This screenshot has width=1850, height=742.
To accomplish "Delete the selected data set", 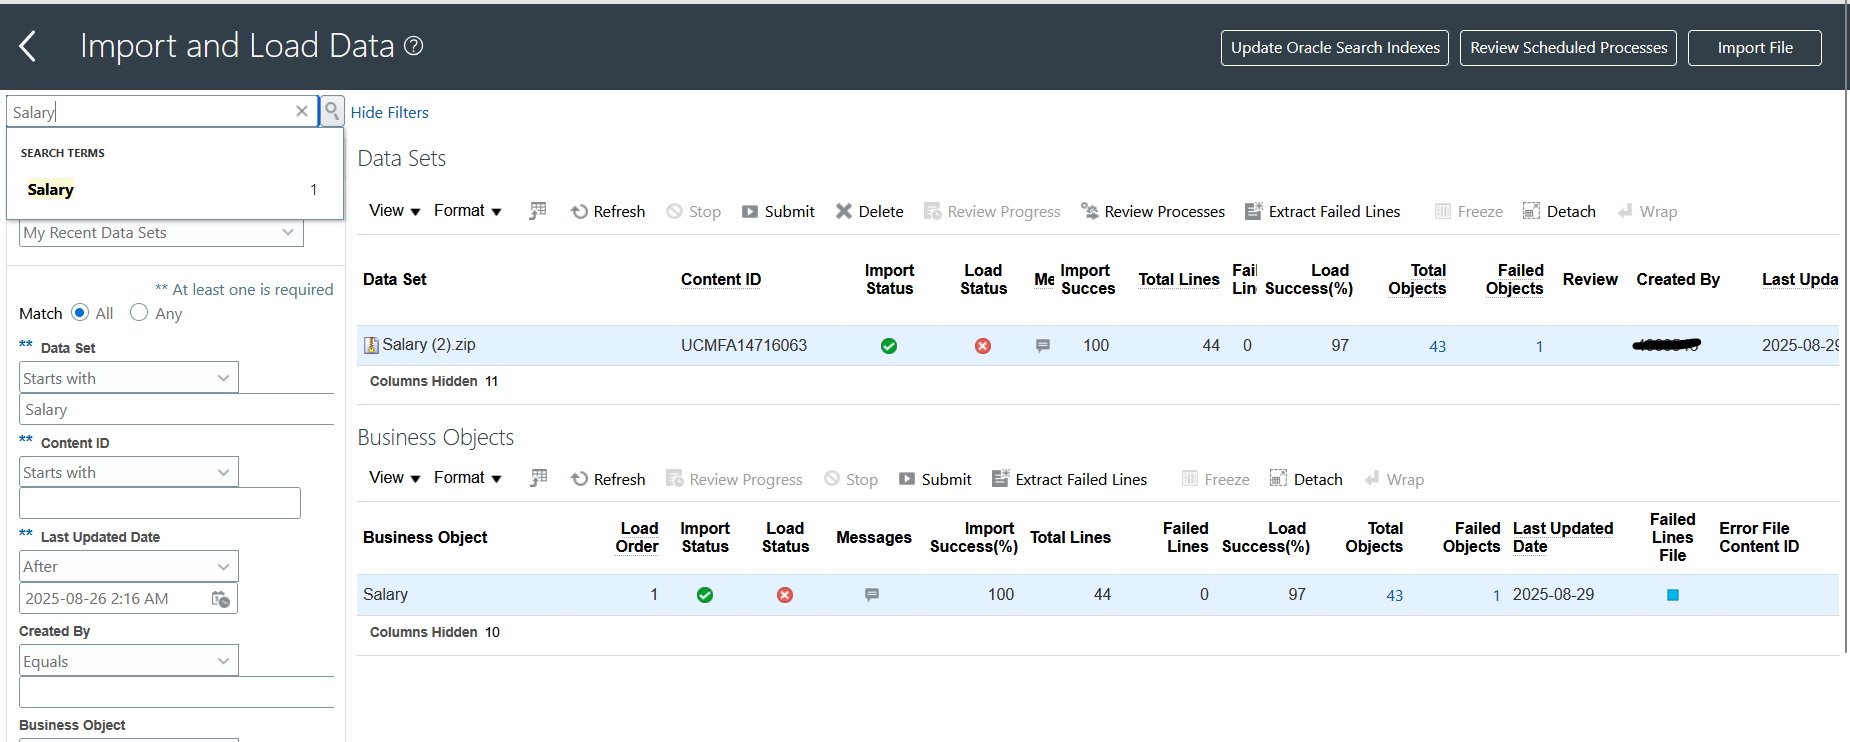I will point(870,211).
